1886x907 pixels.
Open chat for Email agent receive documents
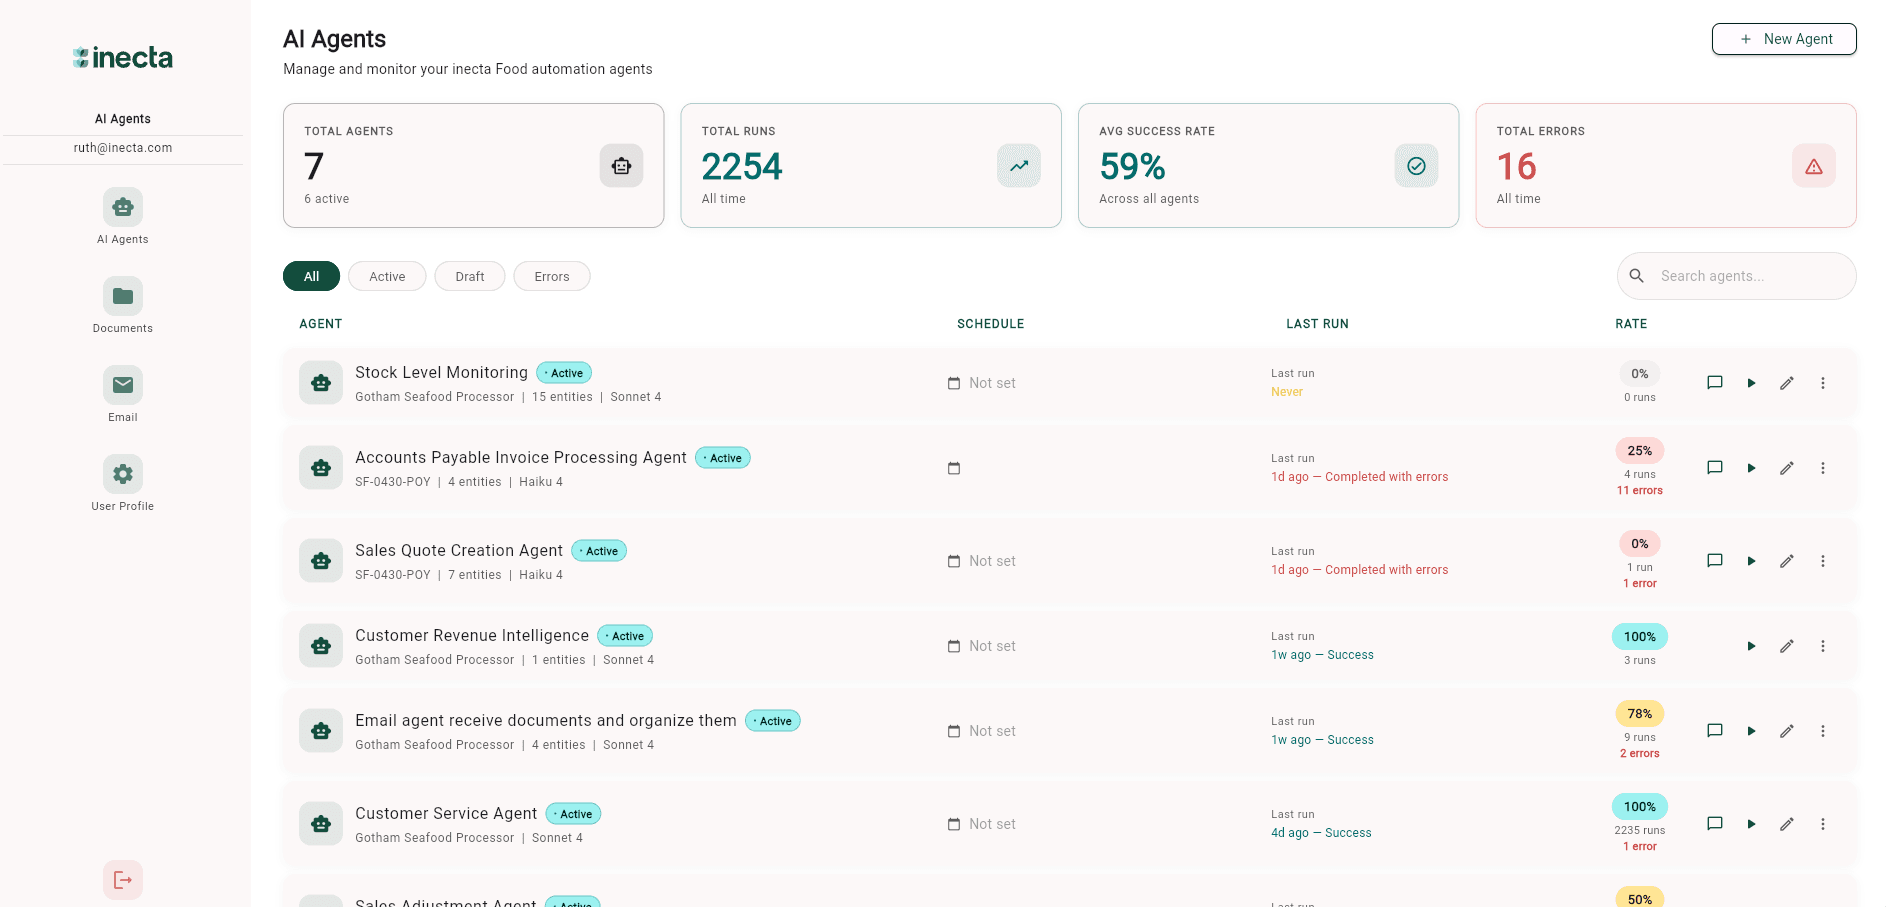point(1715,731)
